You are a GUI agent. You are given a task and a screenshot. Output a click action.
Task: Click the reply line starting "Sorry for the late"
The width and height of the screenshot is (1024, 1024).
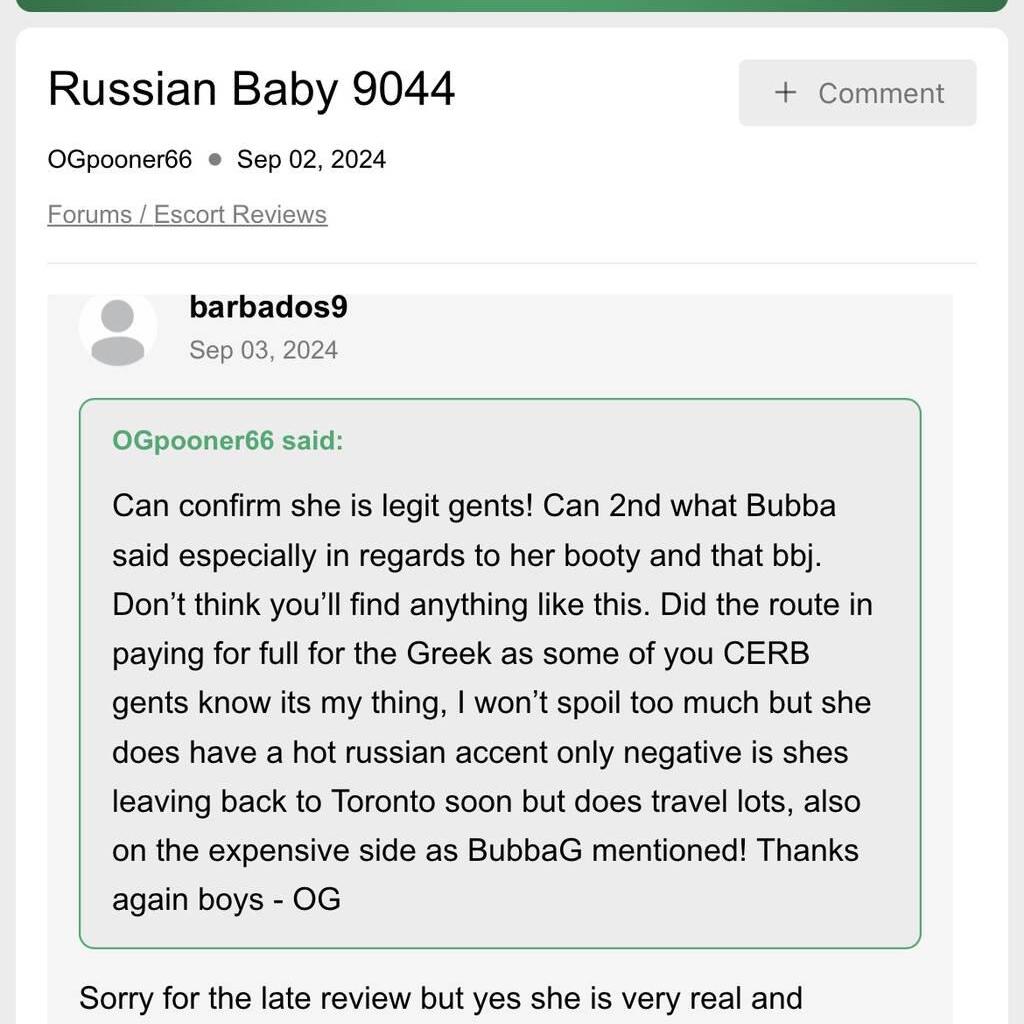point(441,998)
